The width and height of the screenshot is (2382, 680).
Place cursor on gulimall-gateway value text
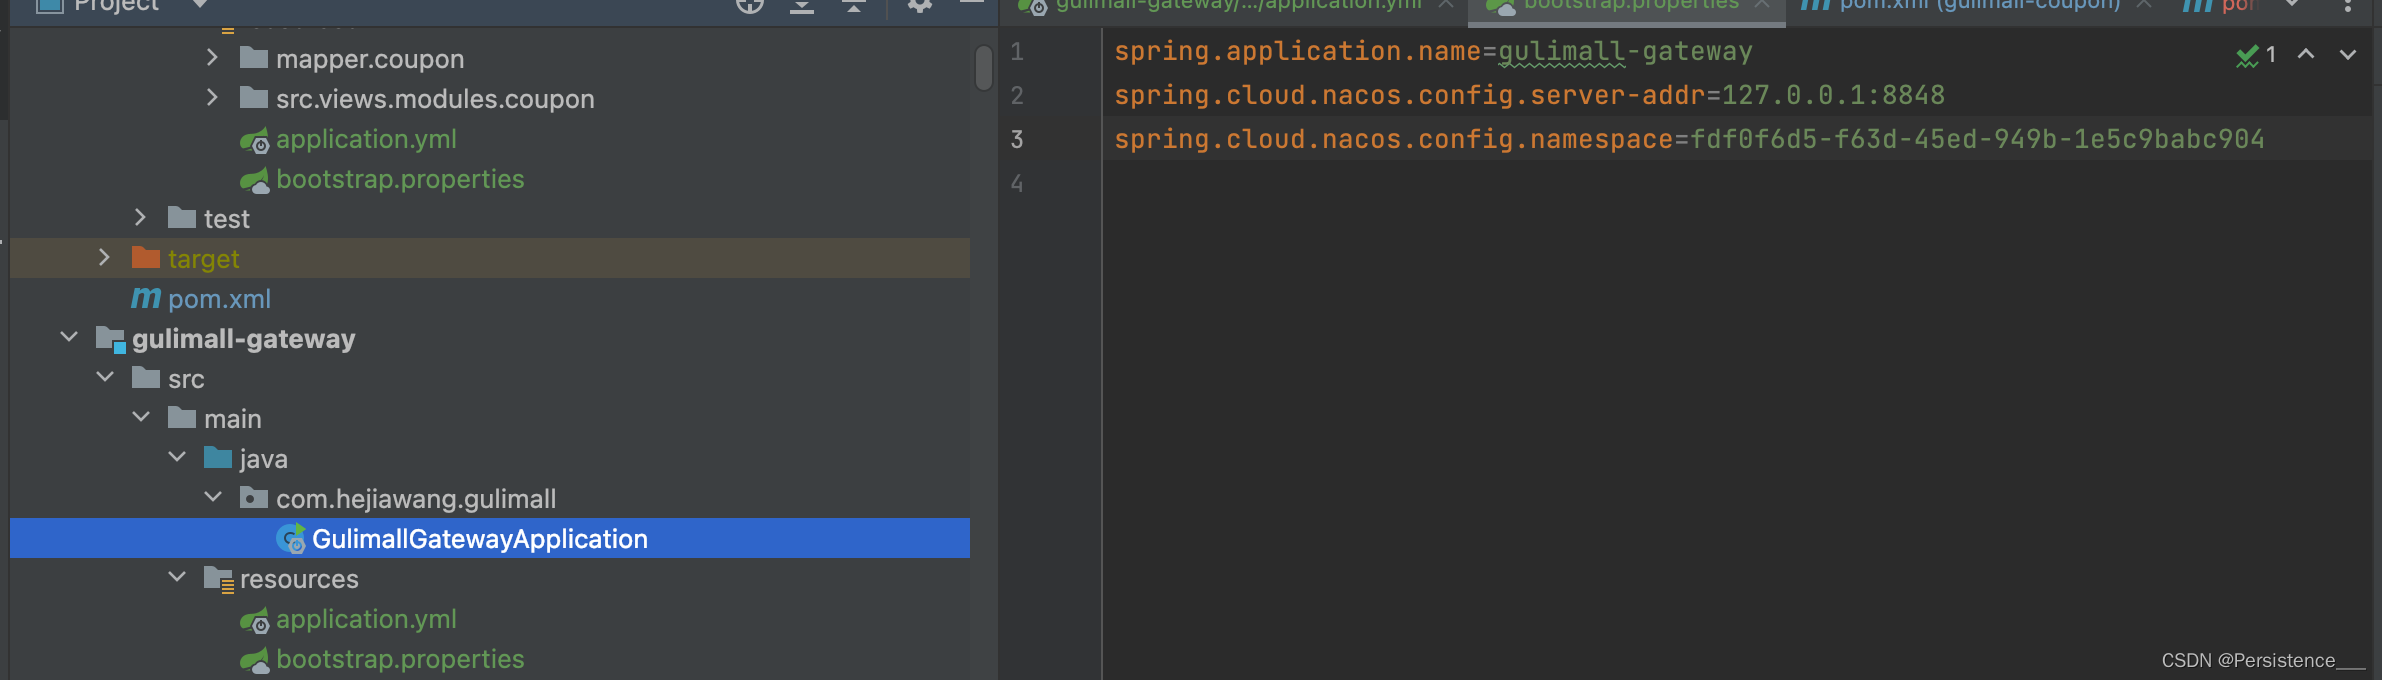[x=1625, y=51]
